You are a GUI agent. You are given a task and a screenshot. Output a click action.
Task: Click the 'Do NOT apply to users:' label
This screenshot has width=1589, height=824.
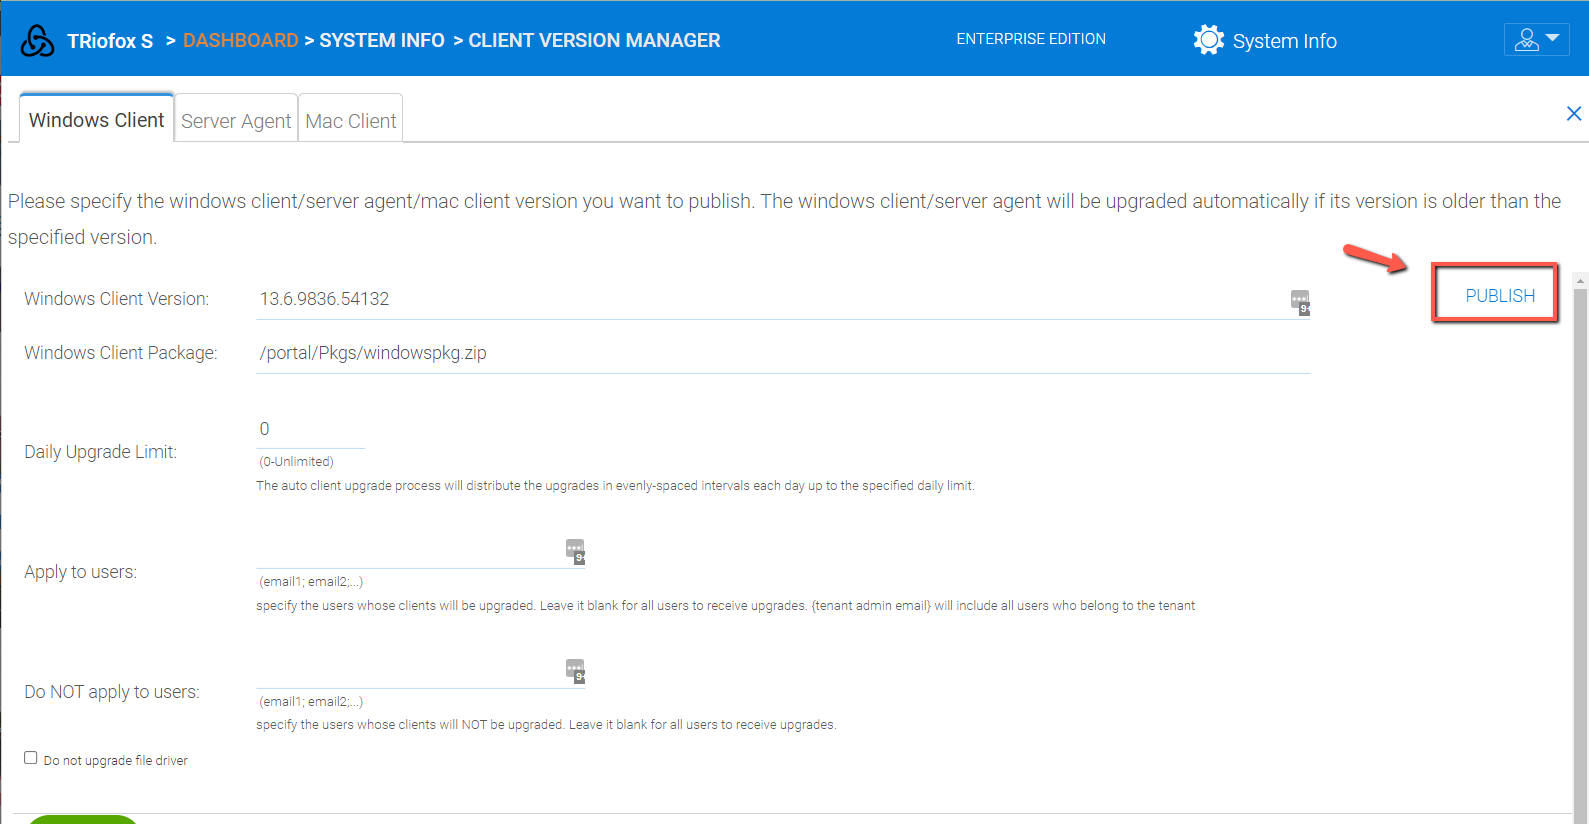tap(112, 692)
